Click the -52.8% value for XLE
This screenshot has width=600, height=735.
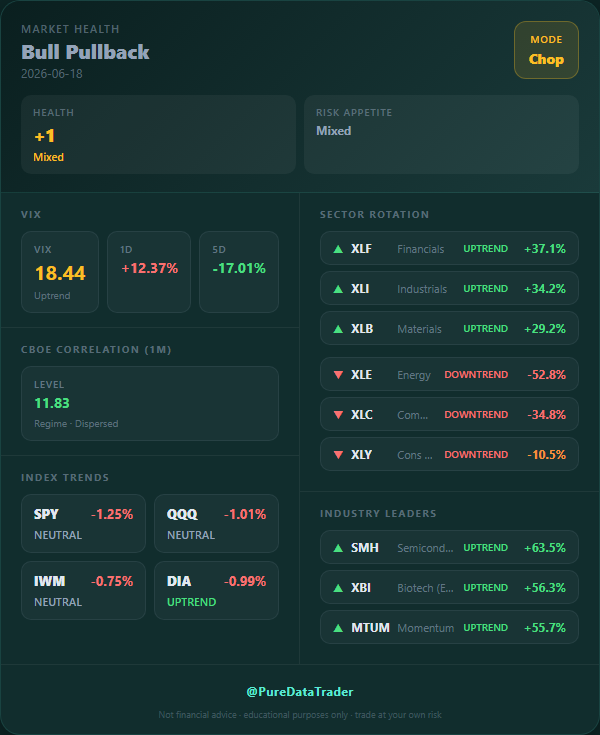tap(547, 375)
